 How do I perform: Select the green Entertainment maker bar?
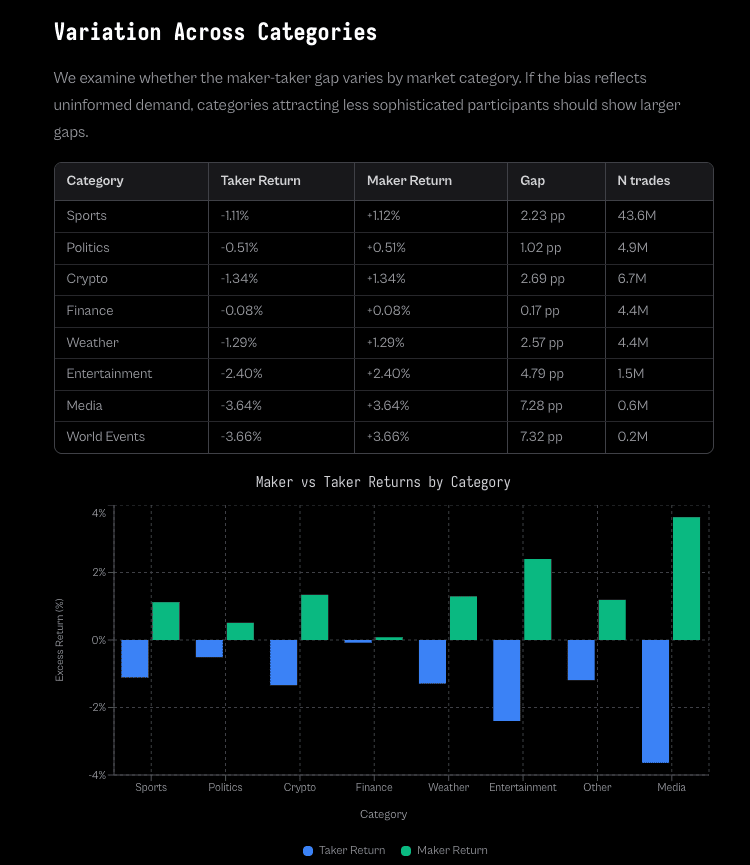(537, 599)
